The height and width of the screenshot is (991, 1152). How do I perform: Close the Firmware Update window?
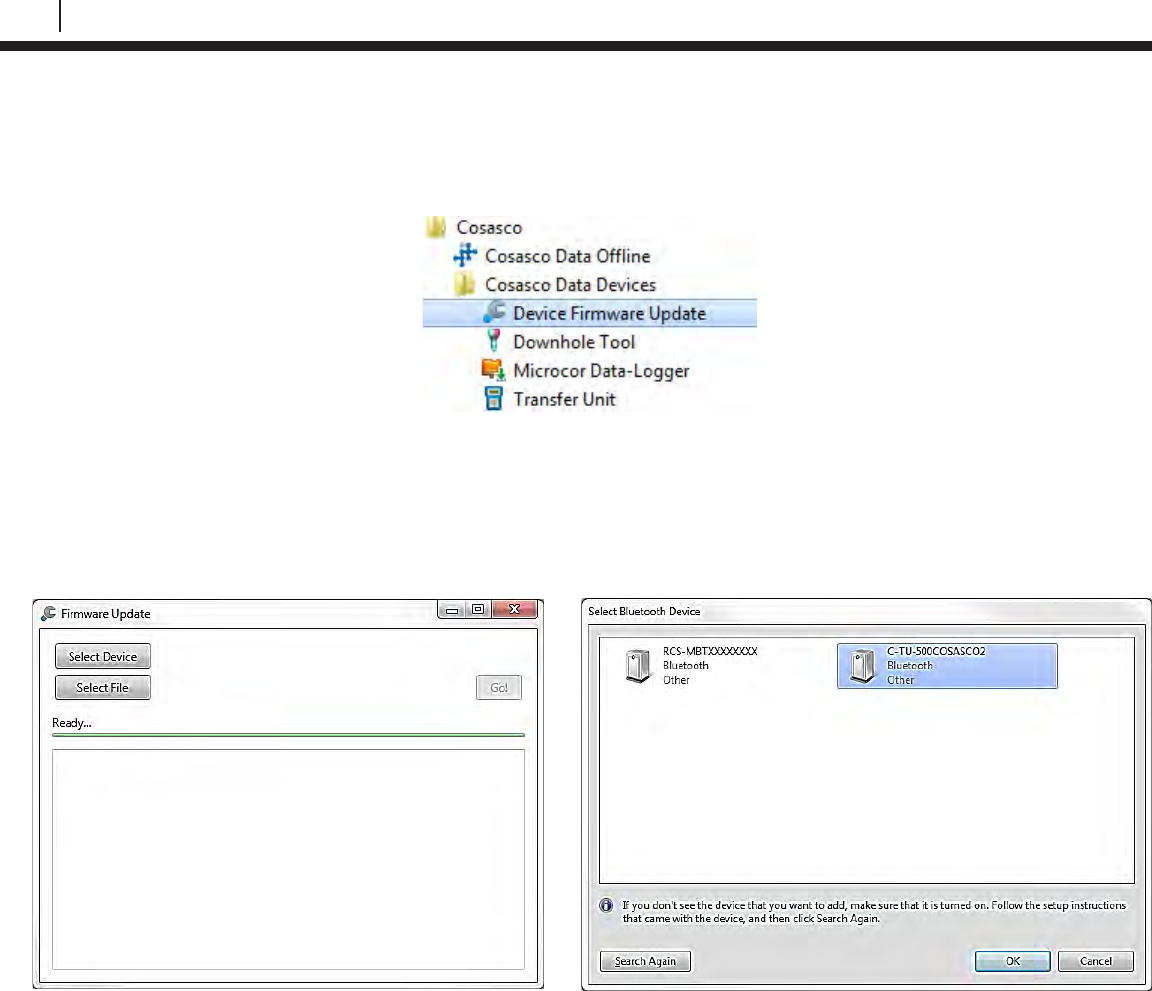pyautogui.click(x=515, y=610)
